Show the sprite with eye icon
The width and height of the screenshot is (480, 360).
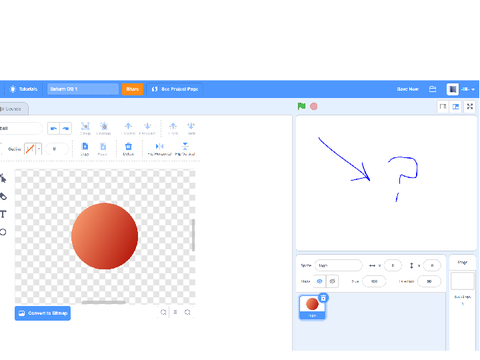click(320, 281)
